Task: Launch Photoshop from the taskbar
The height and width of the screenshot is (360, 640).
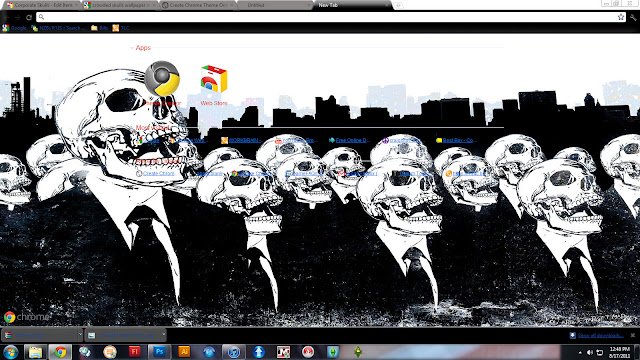Action: [159, 351]
